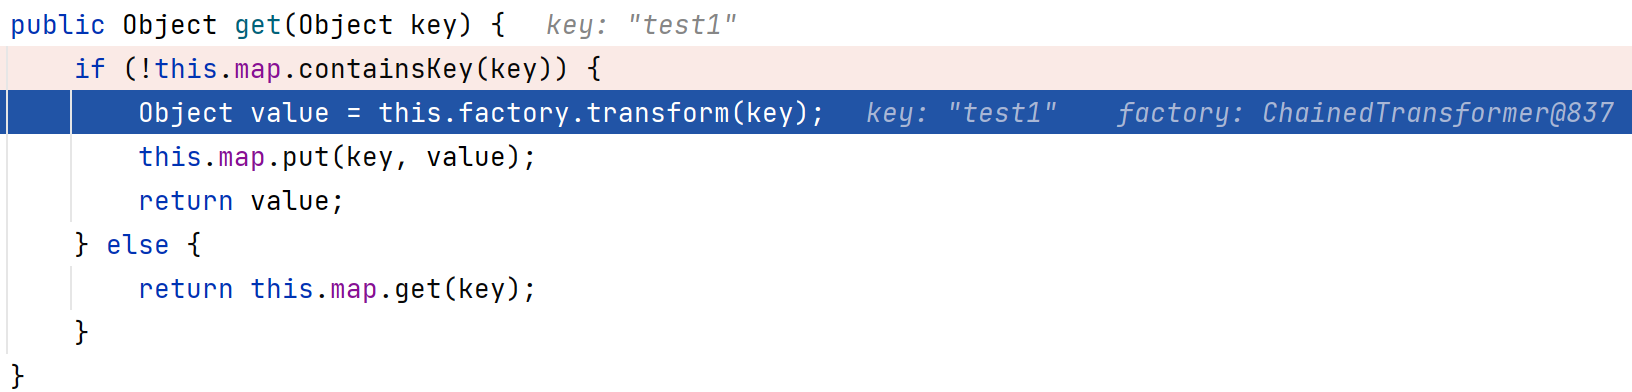The image size is (1632, 392).
Task: Click the transform method call
Action: tap(658, 113)
